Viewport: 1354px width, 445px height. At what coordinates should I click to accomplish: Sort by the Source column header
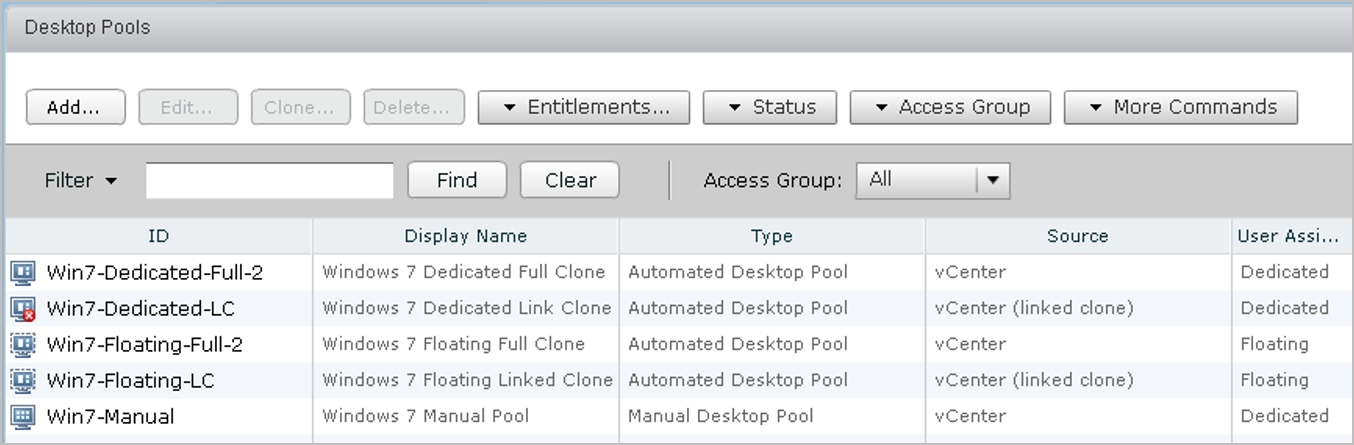(1078, 236)
